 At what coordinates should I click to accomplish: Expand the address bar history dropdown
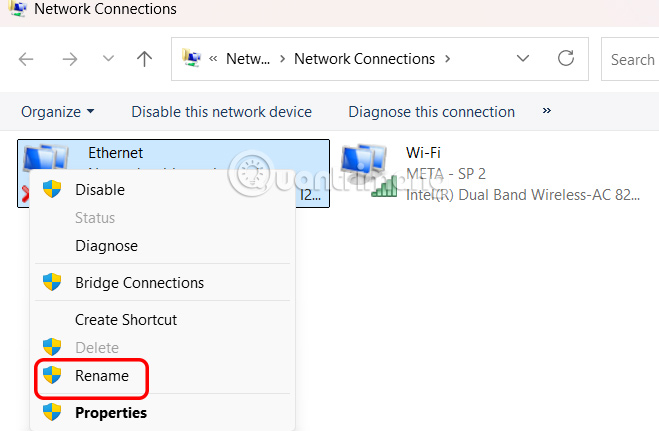coord(522,59)
